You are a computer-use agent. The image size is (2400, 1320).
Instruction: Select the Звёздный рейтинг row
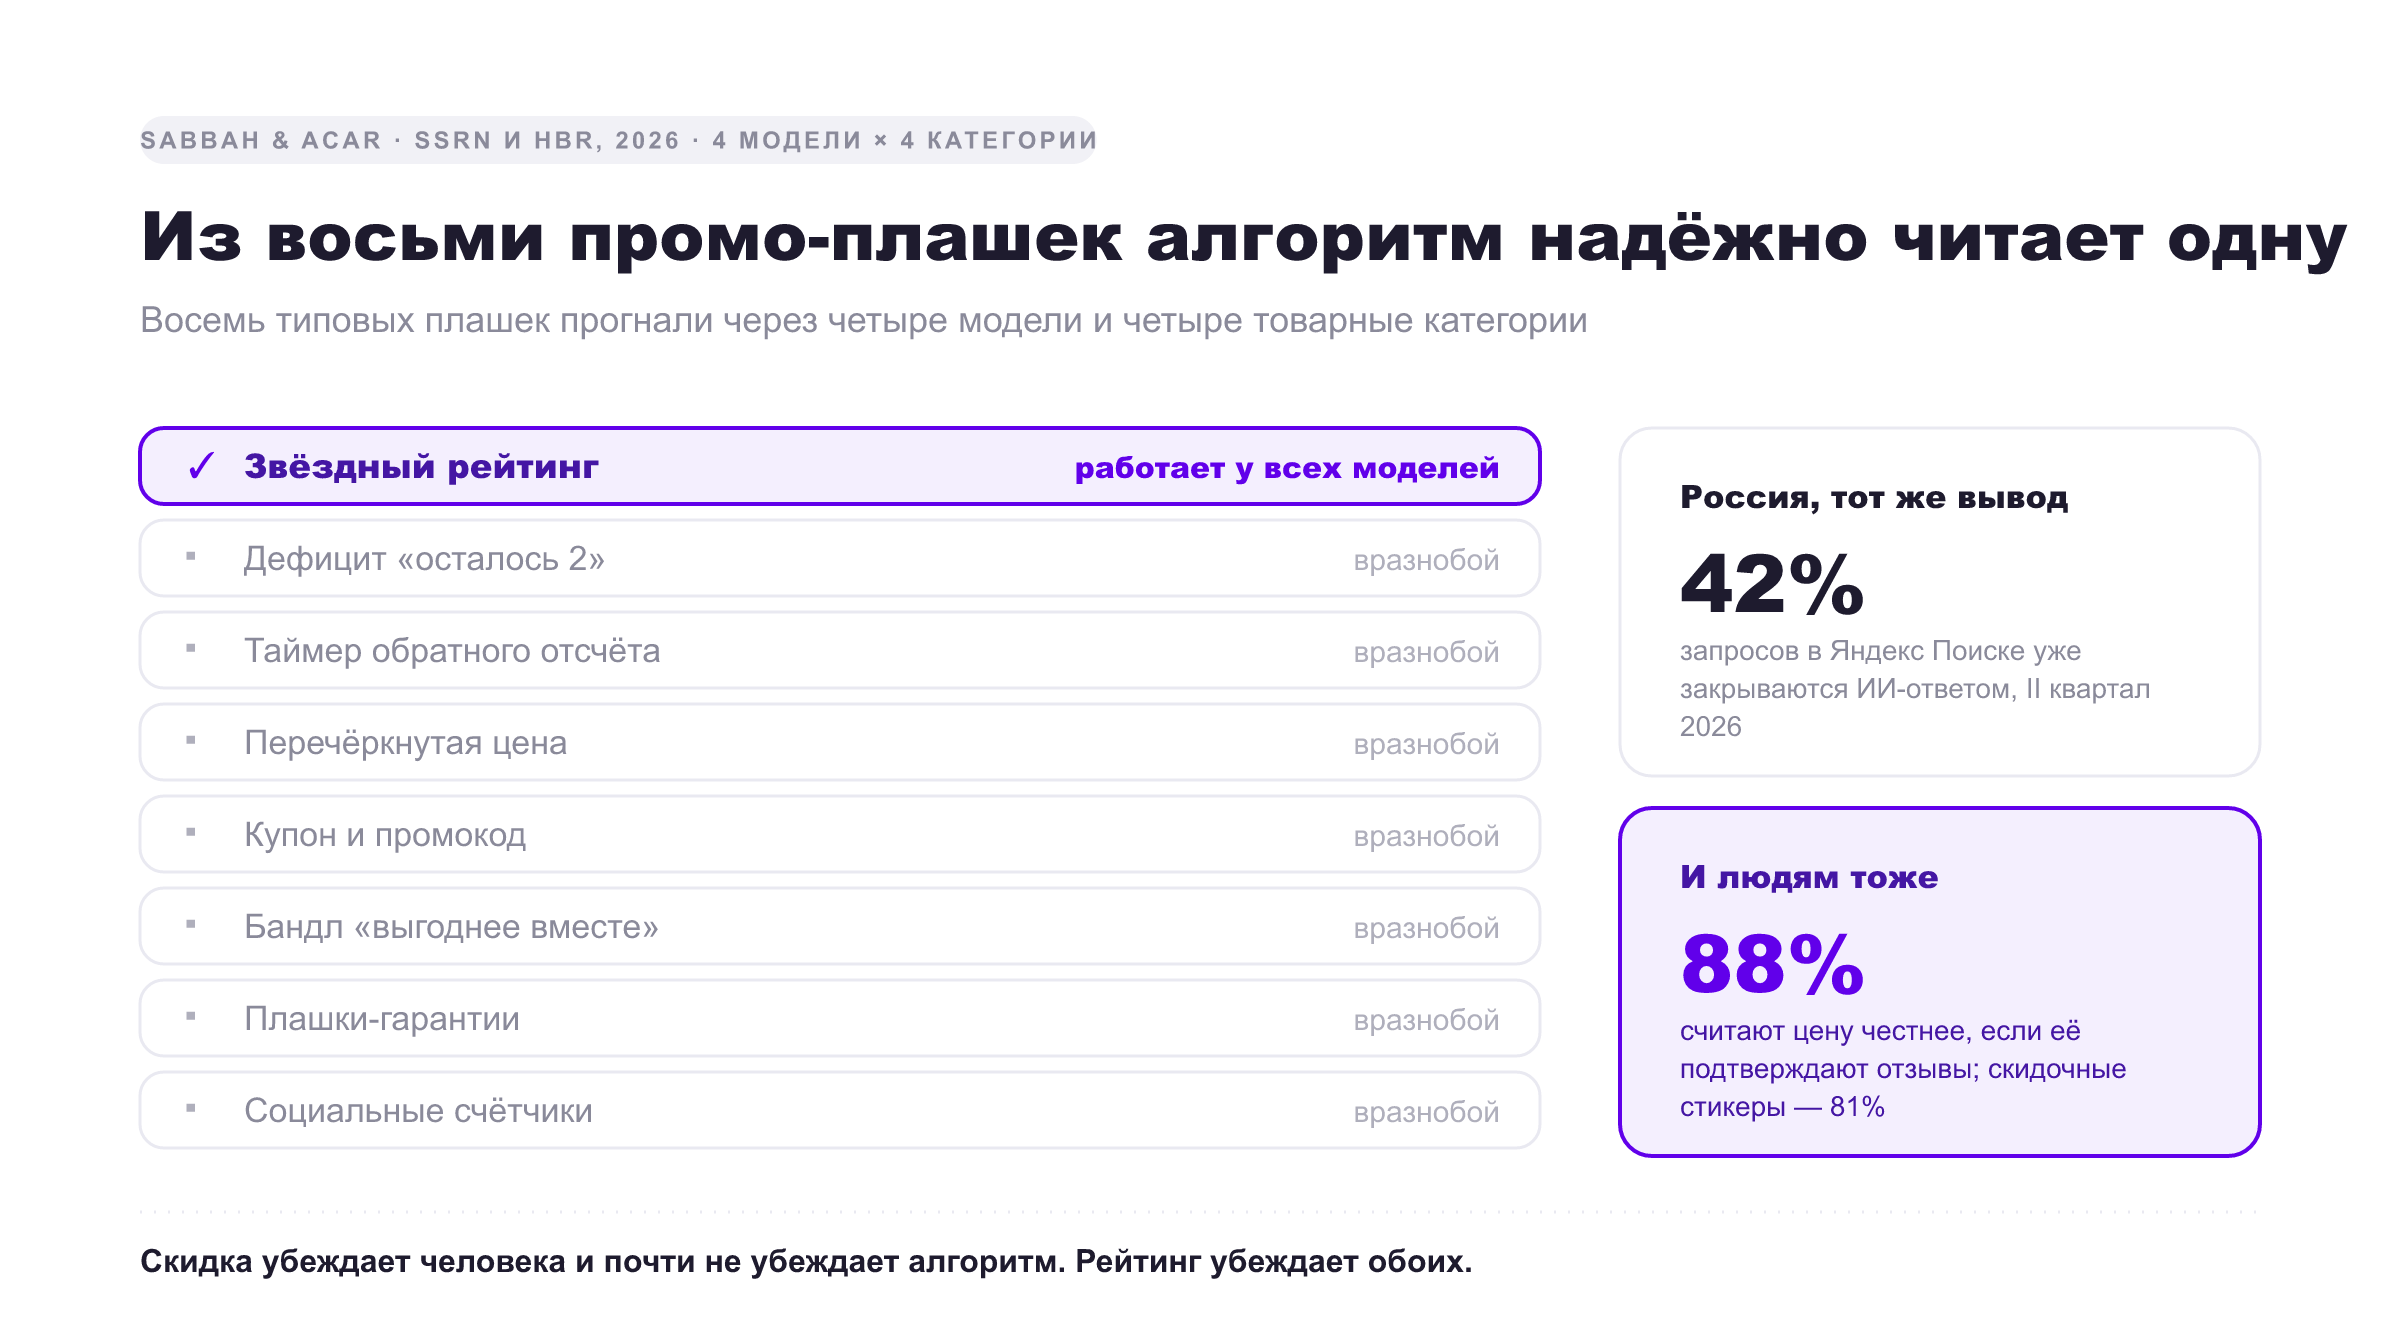840,466
